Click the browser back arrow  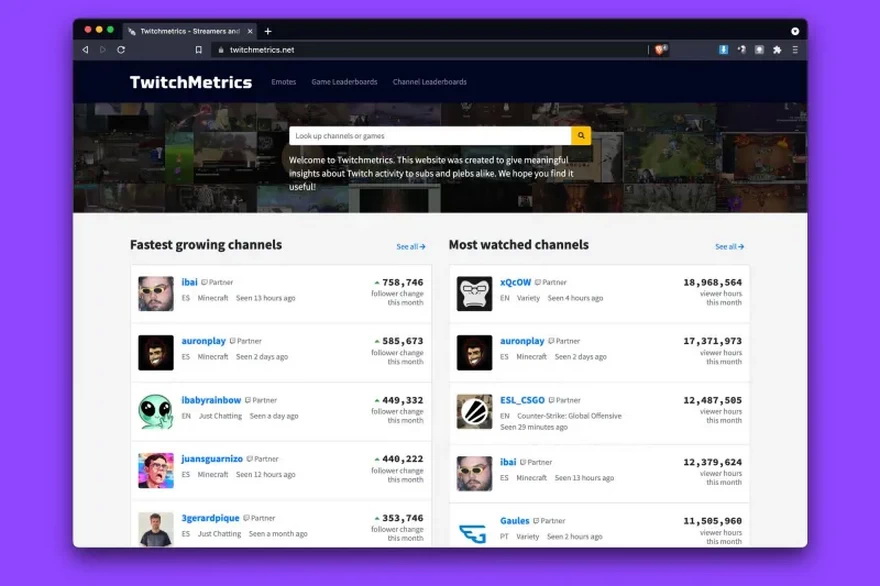(x=85, y=50)
